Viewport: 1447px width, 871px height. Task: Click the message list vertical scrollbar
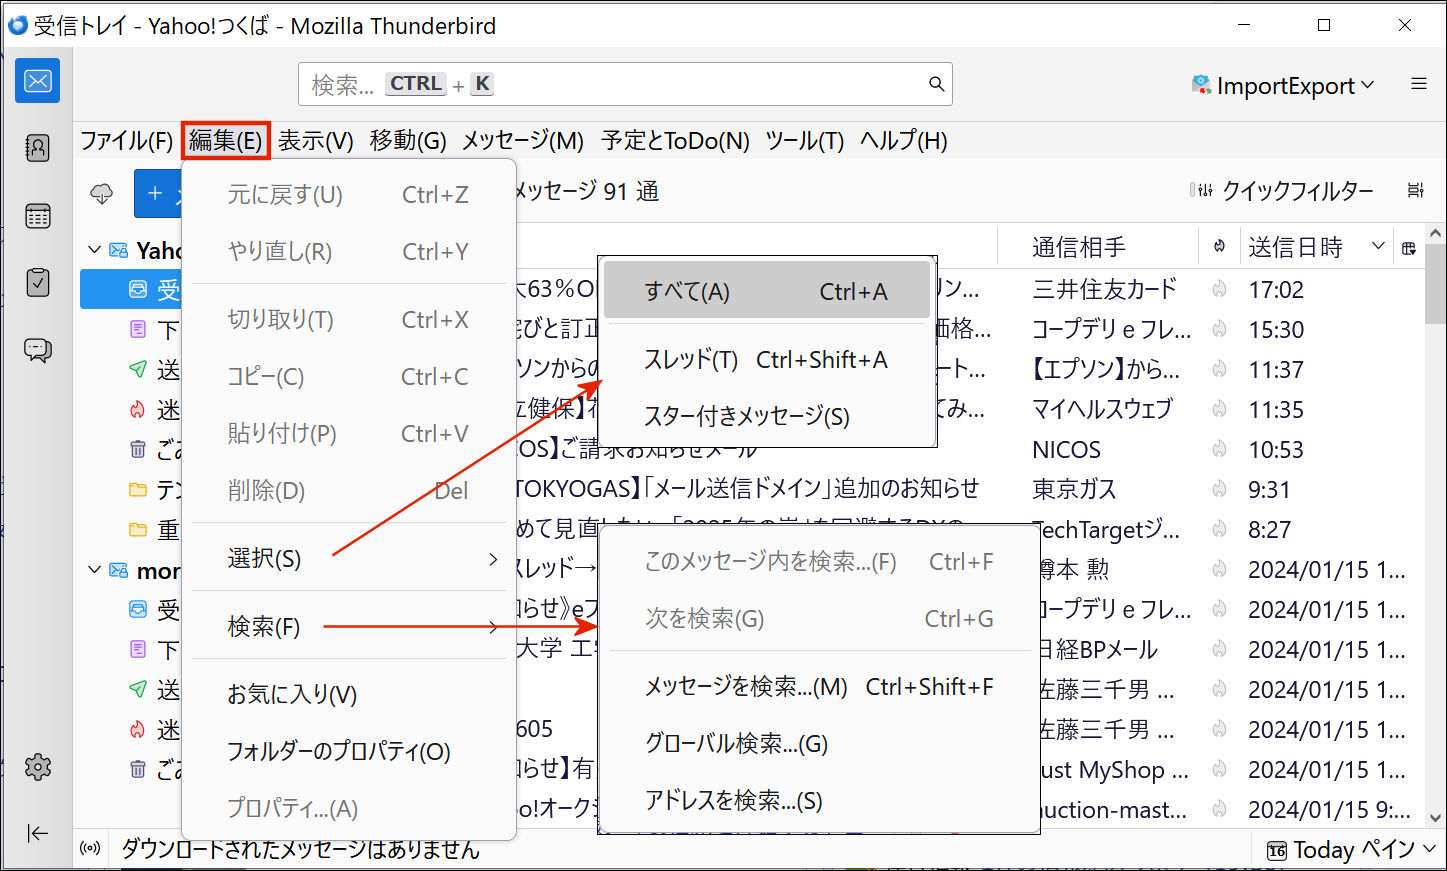pyautogui.click(x=1435, y=500)
